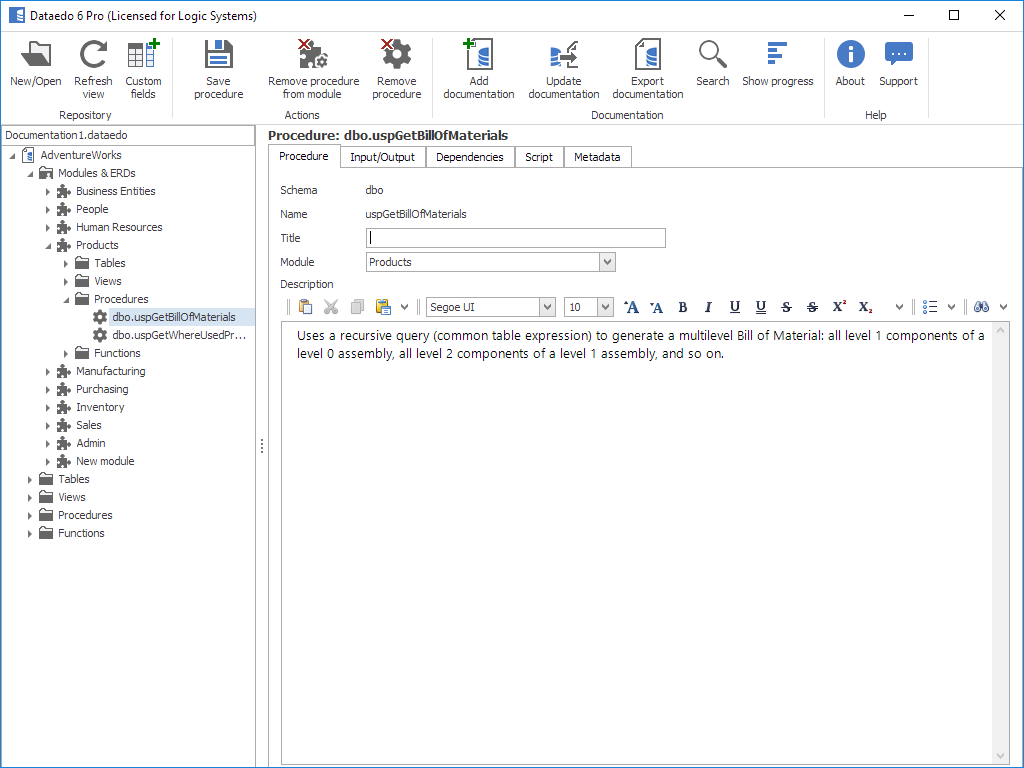Viewport: 1024px width, 768px height.
Task: Switch to the Dependencies tab
Action: [x=469, y=157]
